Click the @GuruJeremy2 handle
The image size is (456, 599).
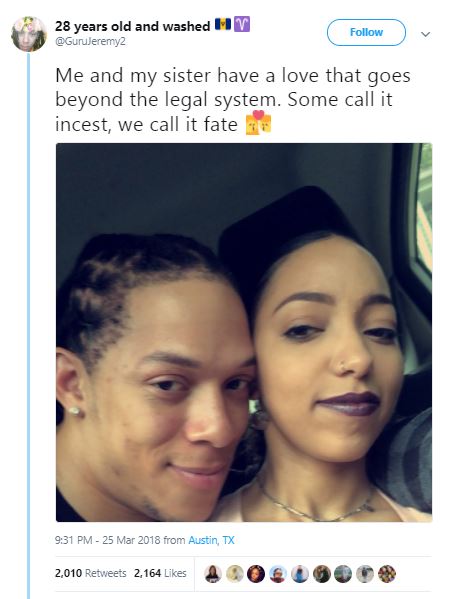pyautogui.click(x=91, y=41)
